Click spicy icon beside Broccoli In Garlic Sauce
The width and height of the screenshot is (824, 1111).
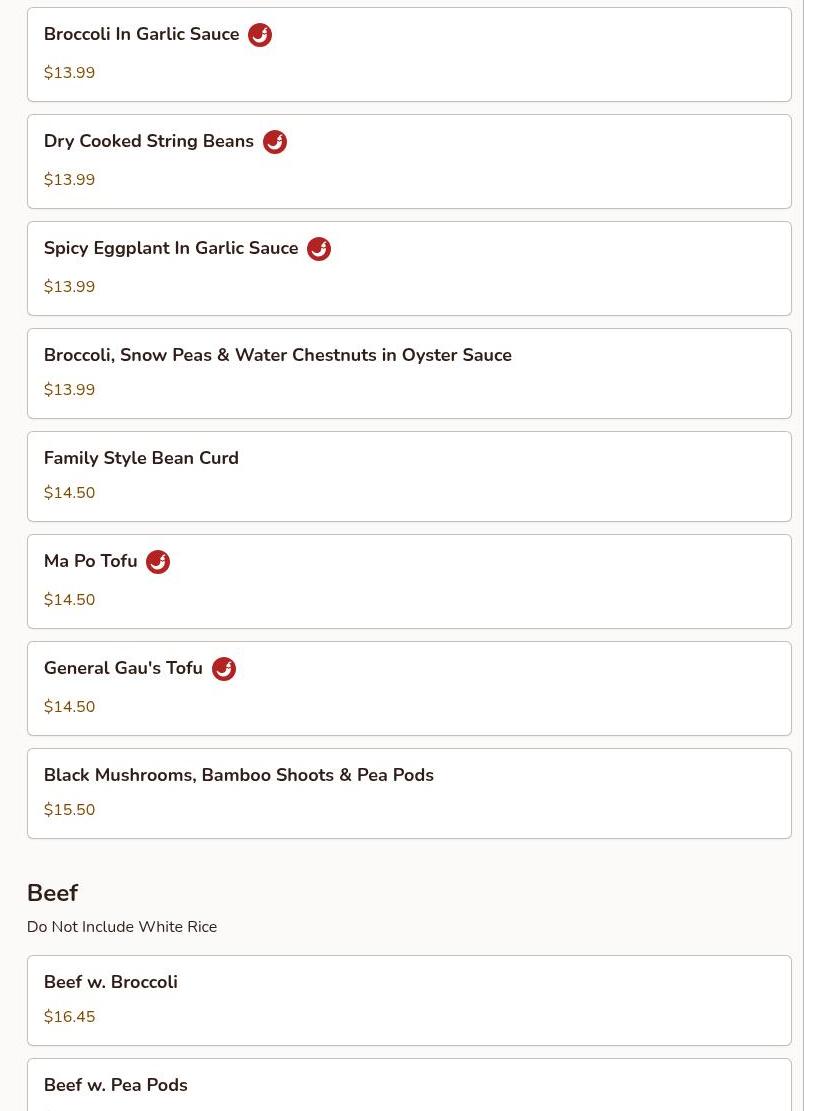260,35
